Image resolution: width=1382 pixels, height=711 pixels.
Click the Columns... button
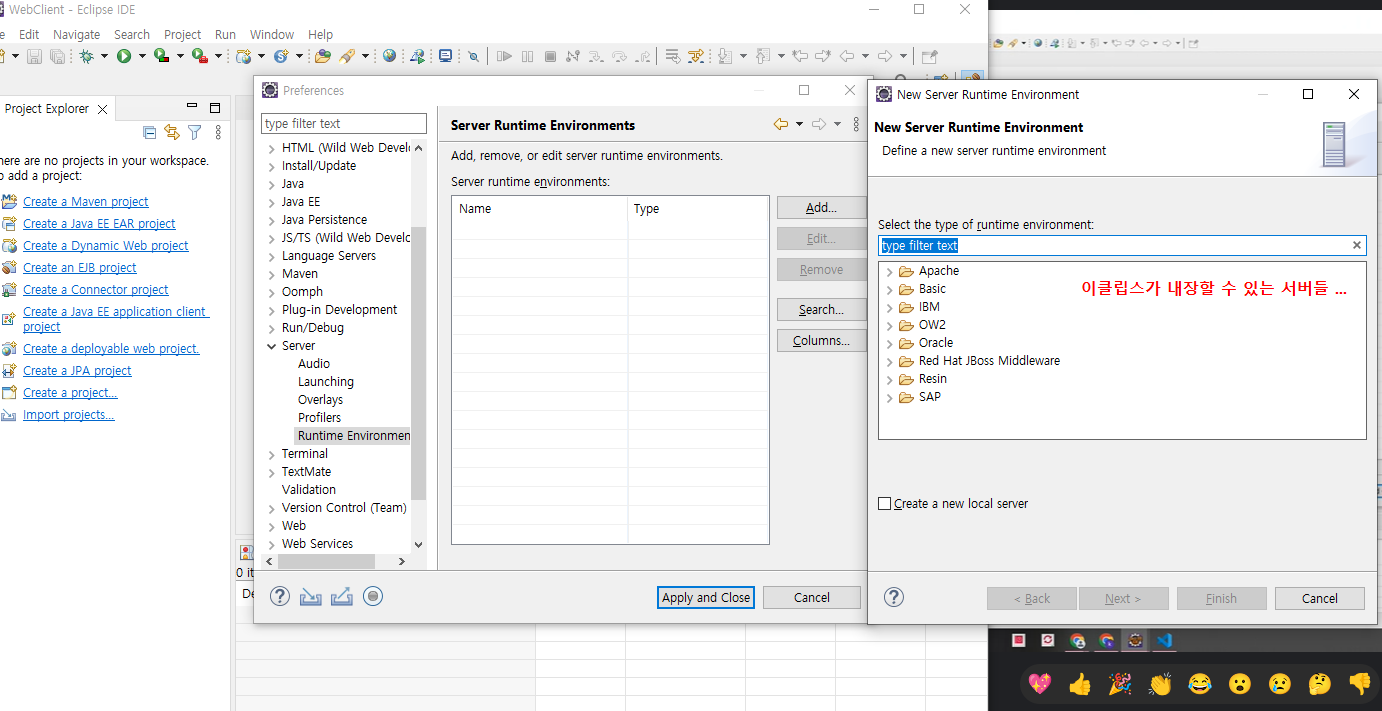[821, 341]
